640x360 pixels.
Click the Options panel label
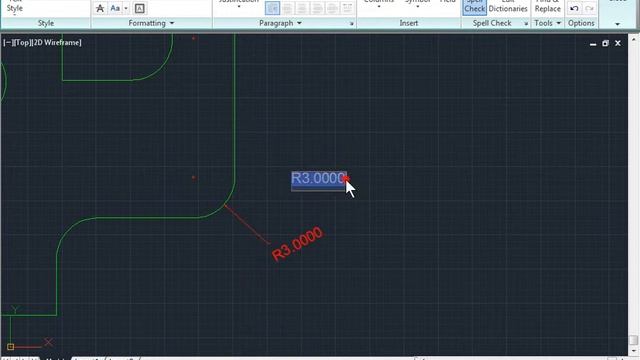(x=581, y=23)
